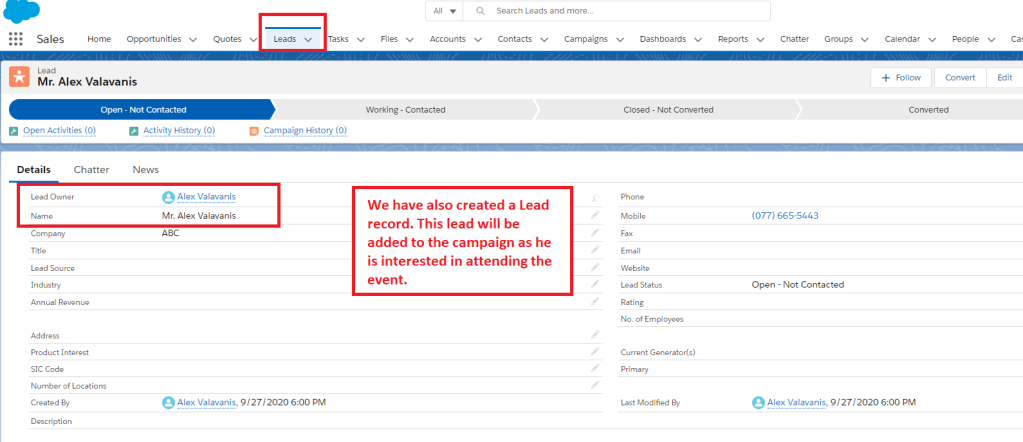Select the Working - Contacted path stage
This screenshot has height=442, width=1023.
(405, 110)
